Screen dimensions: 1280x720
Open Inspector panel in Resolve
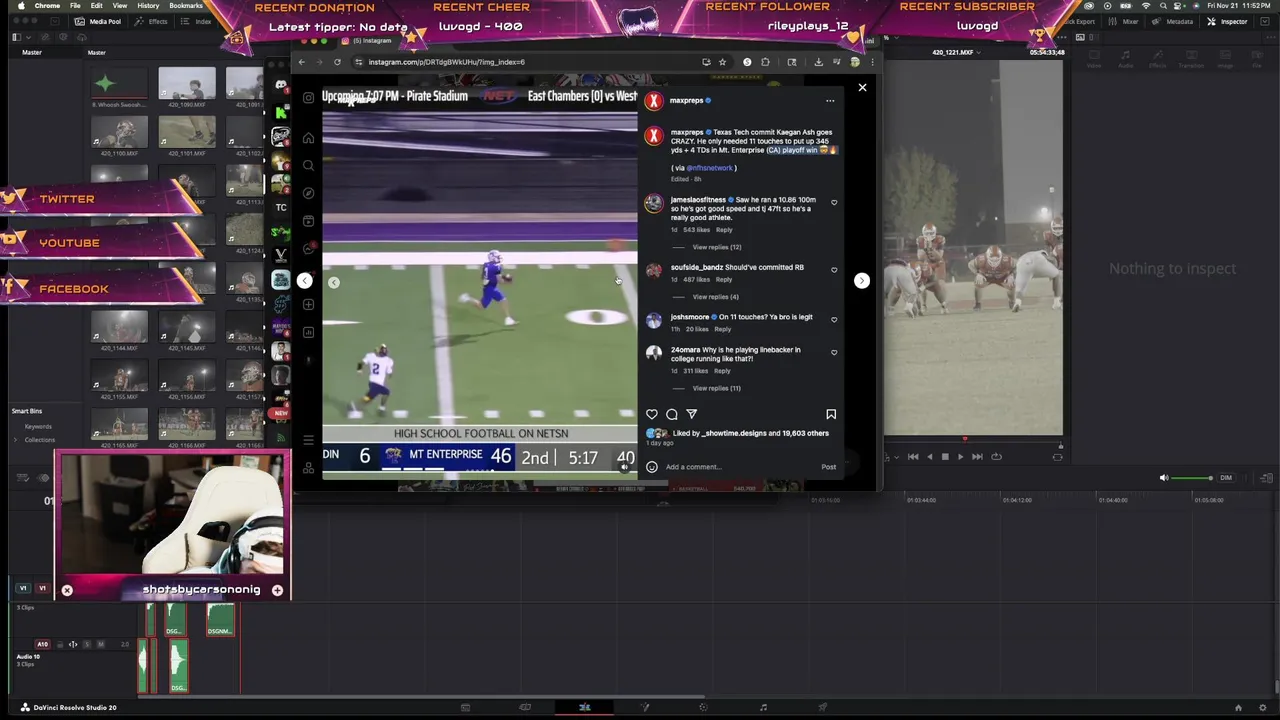point(1228,21)
